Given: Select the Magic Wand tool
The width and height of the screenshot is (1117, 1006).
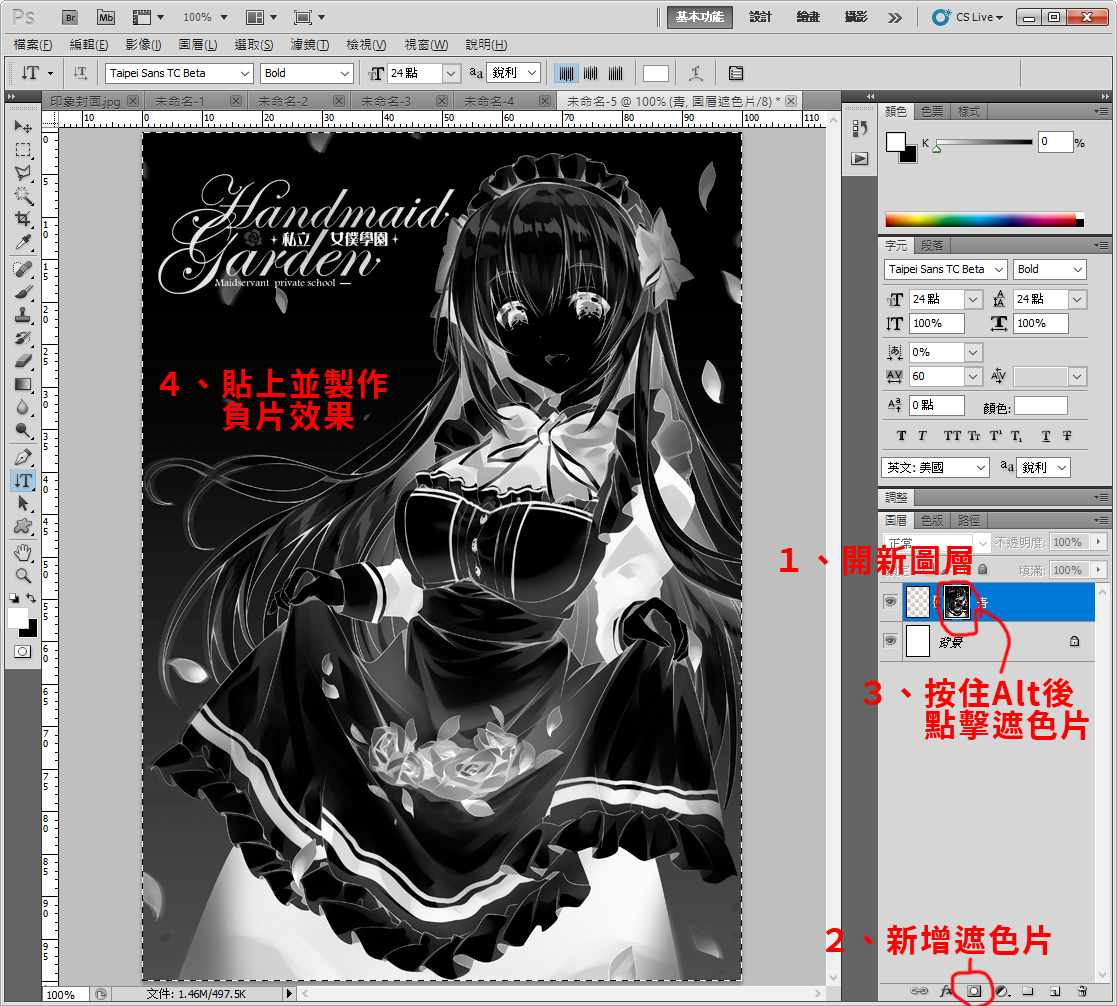Looking at the screenshot, I should [x=23, y=195].
